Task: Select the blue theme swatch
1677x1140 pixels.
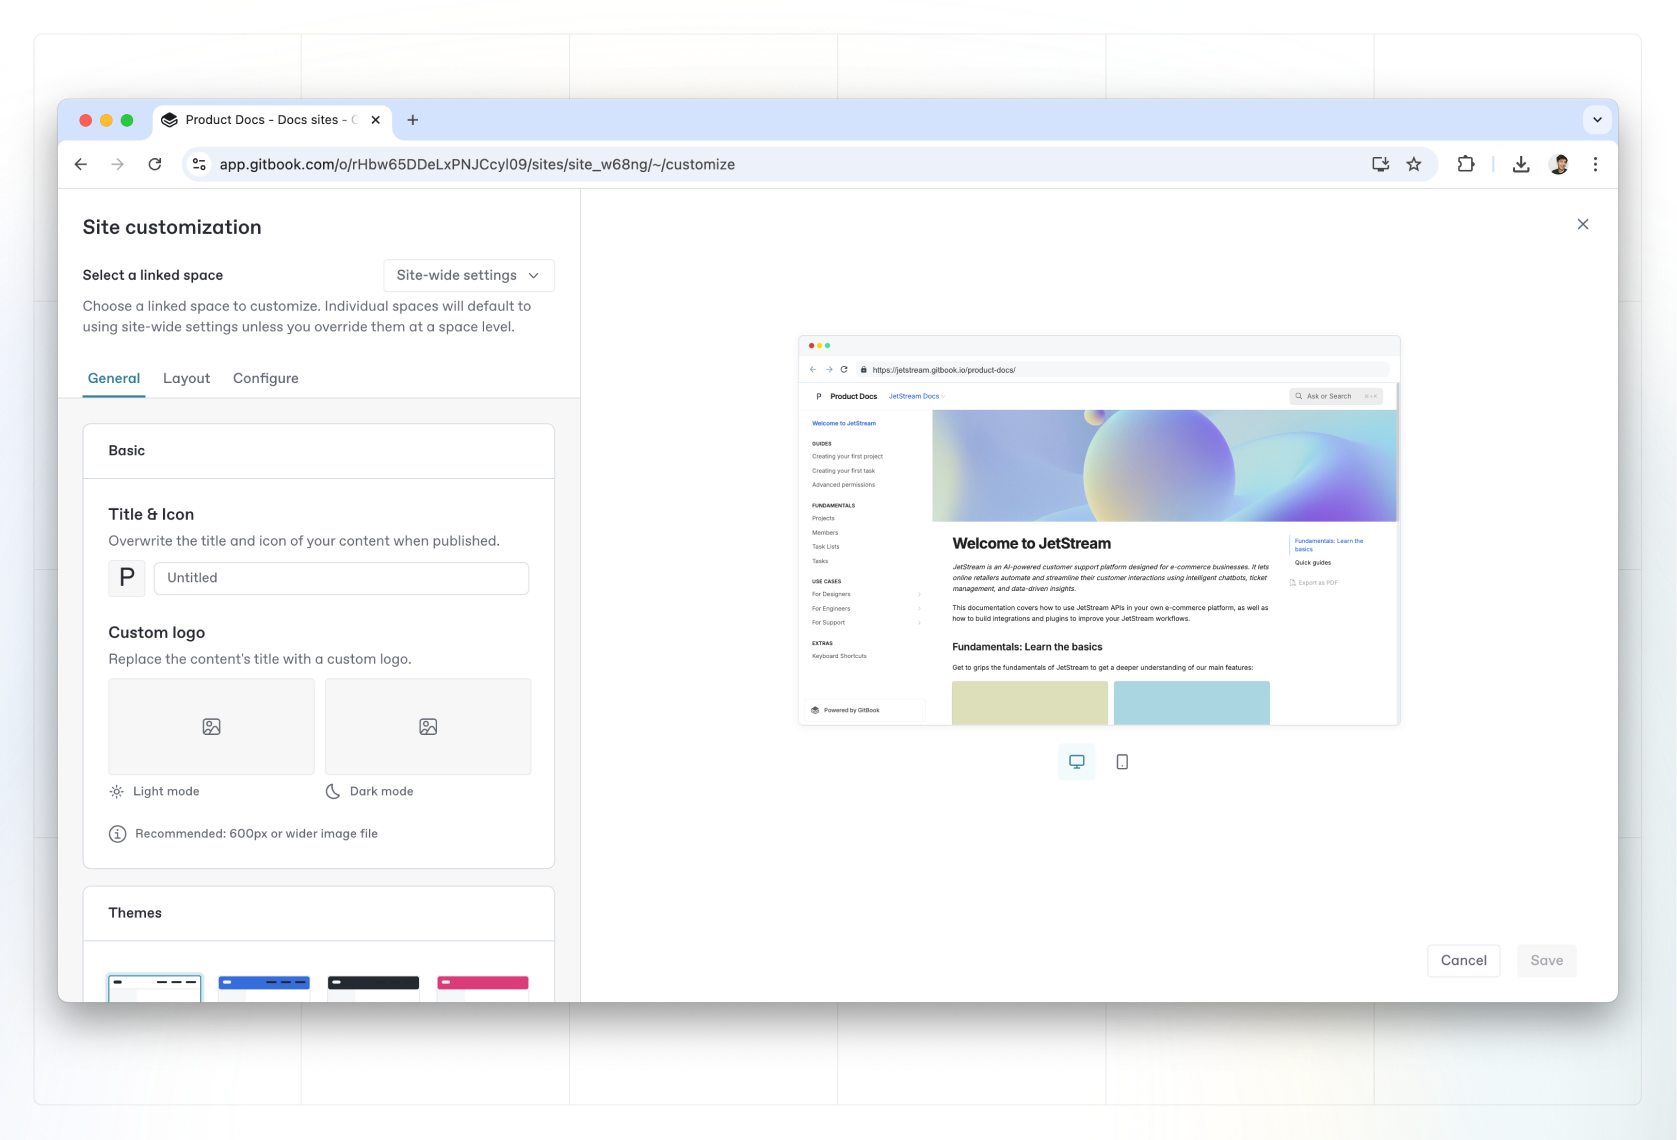Action: coord(264,987)
